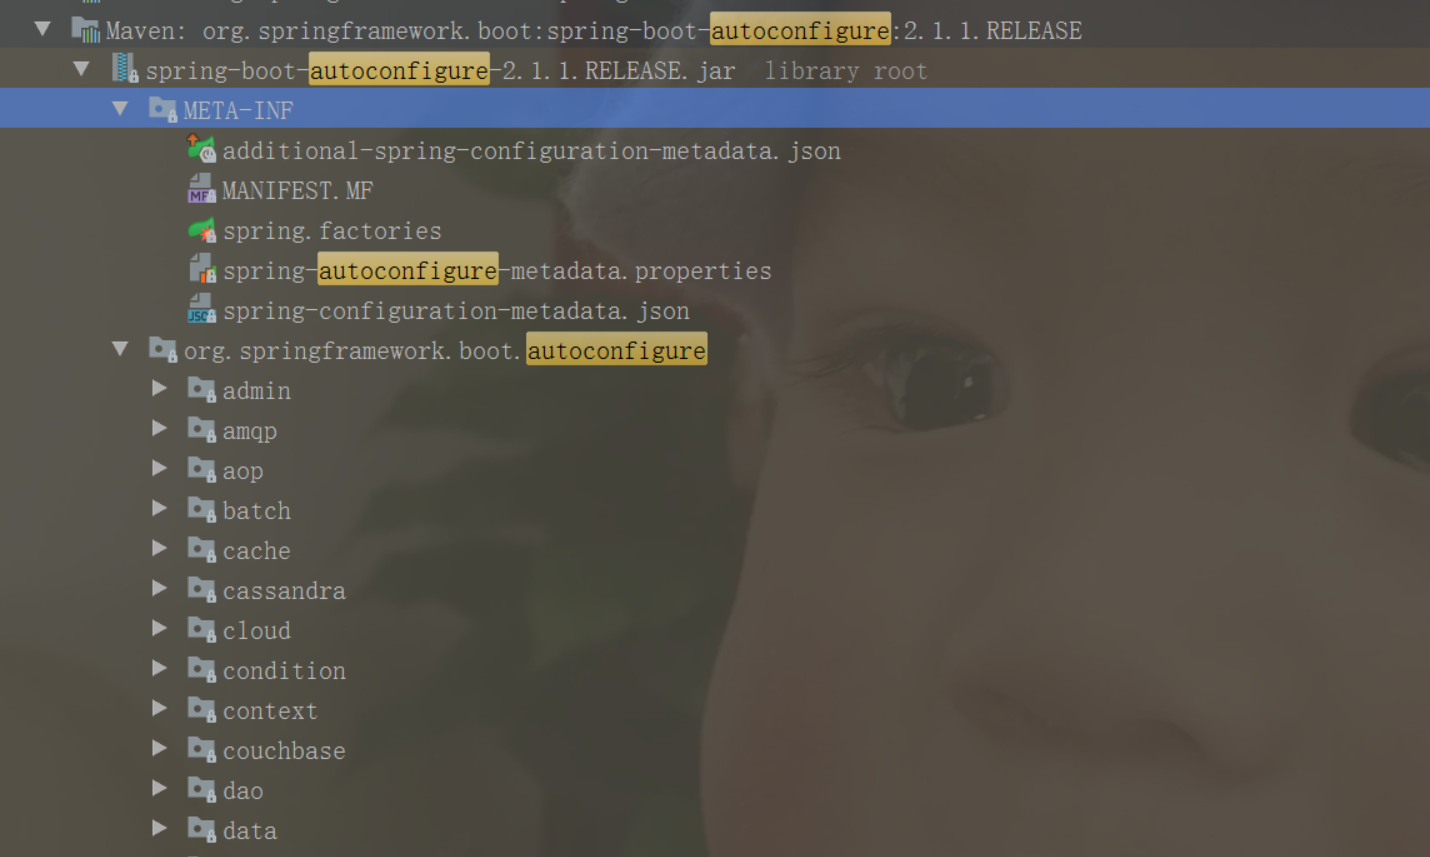This screenshot has height=857, width=1430.
Task: Click the dao package folder icon
Action: tap(202, 790)
